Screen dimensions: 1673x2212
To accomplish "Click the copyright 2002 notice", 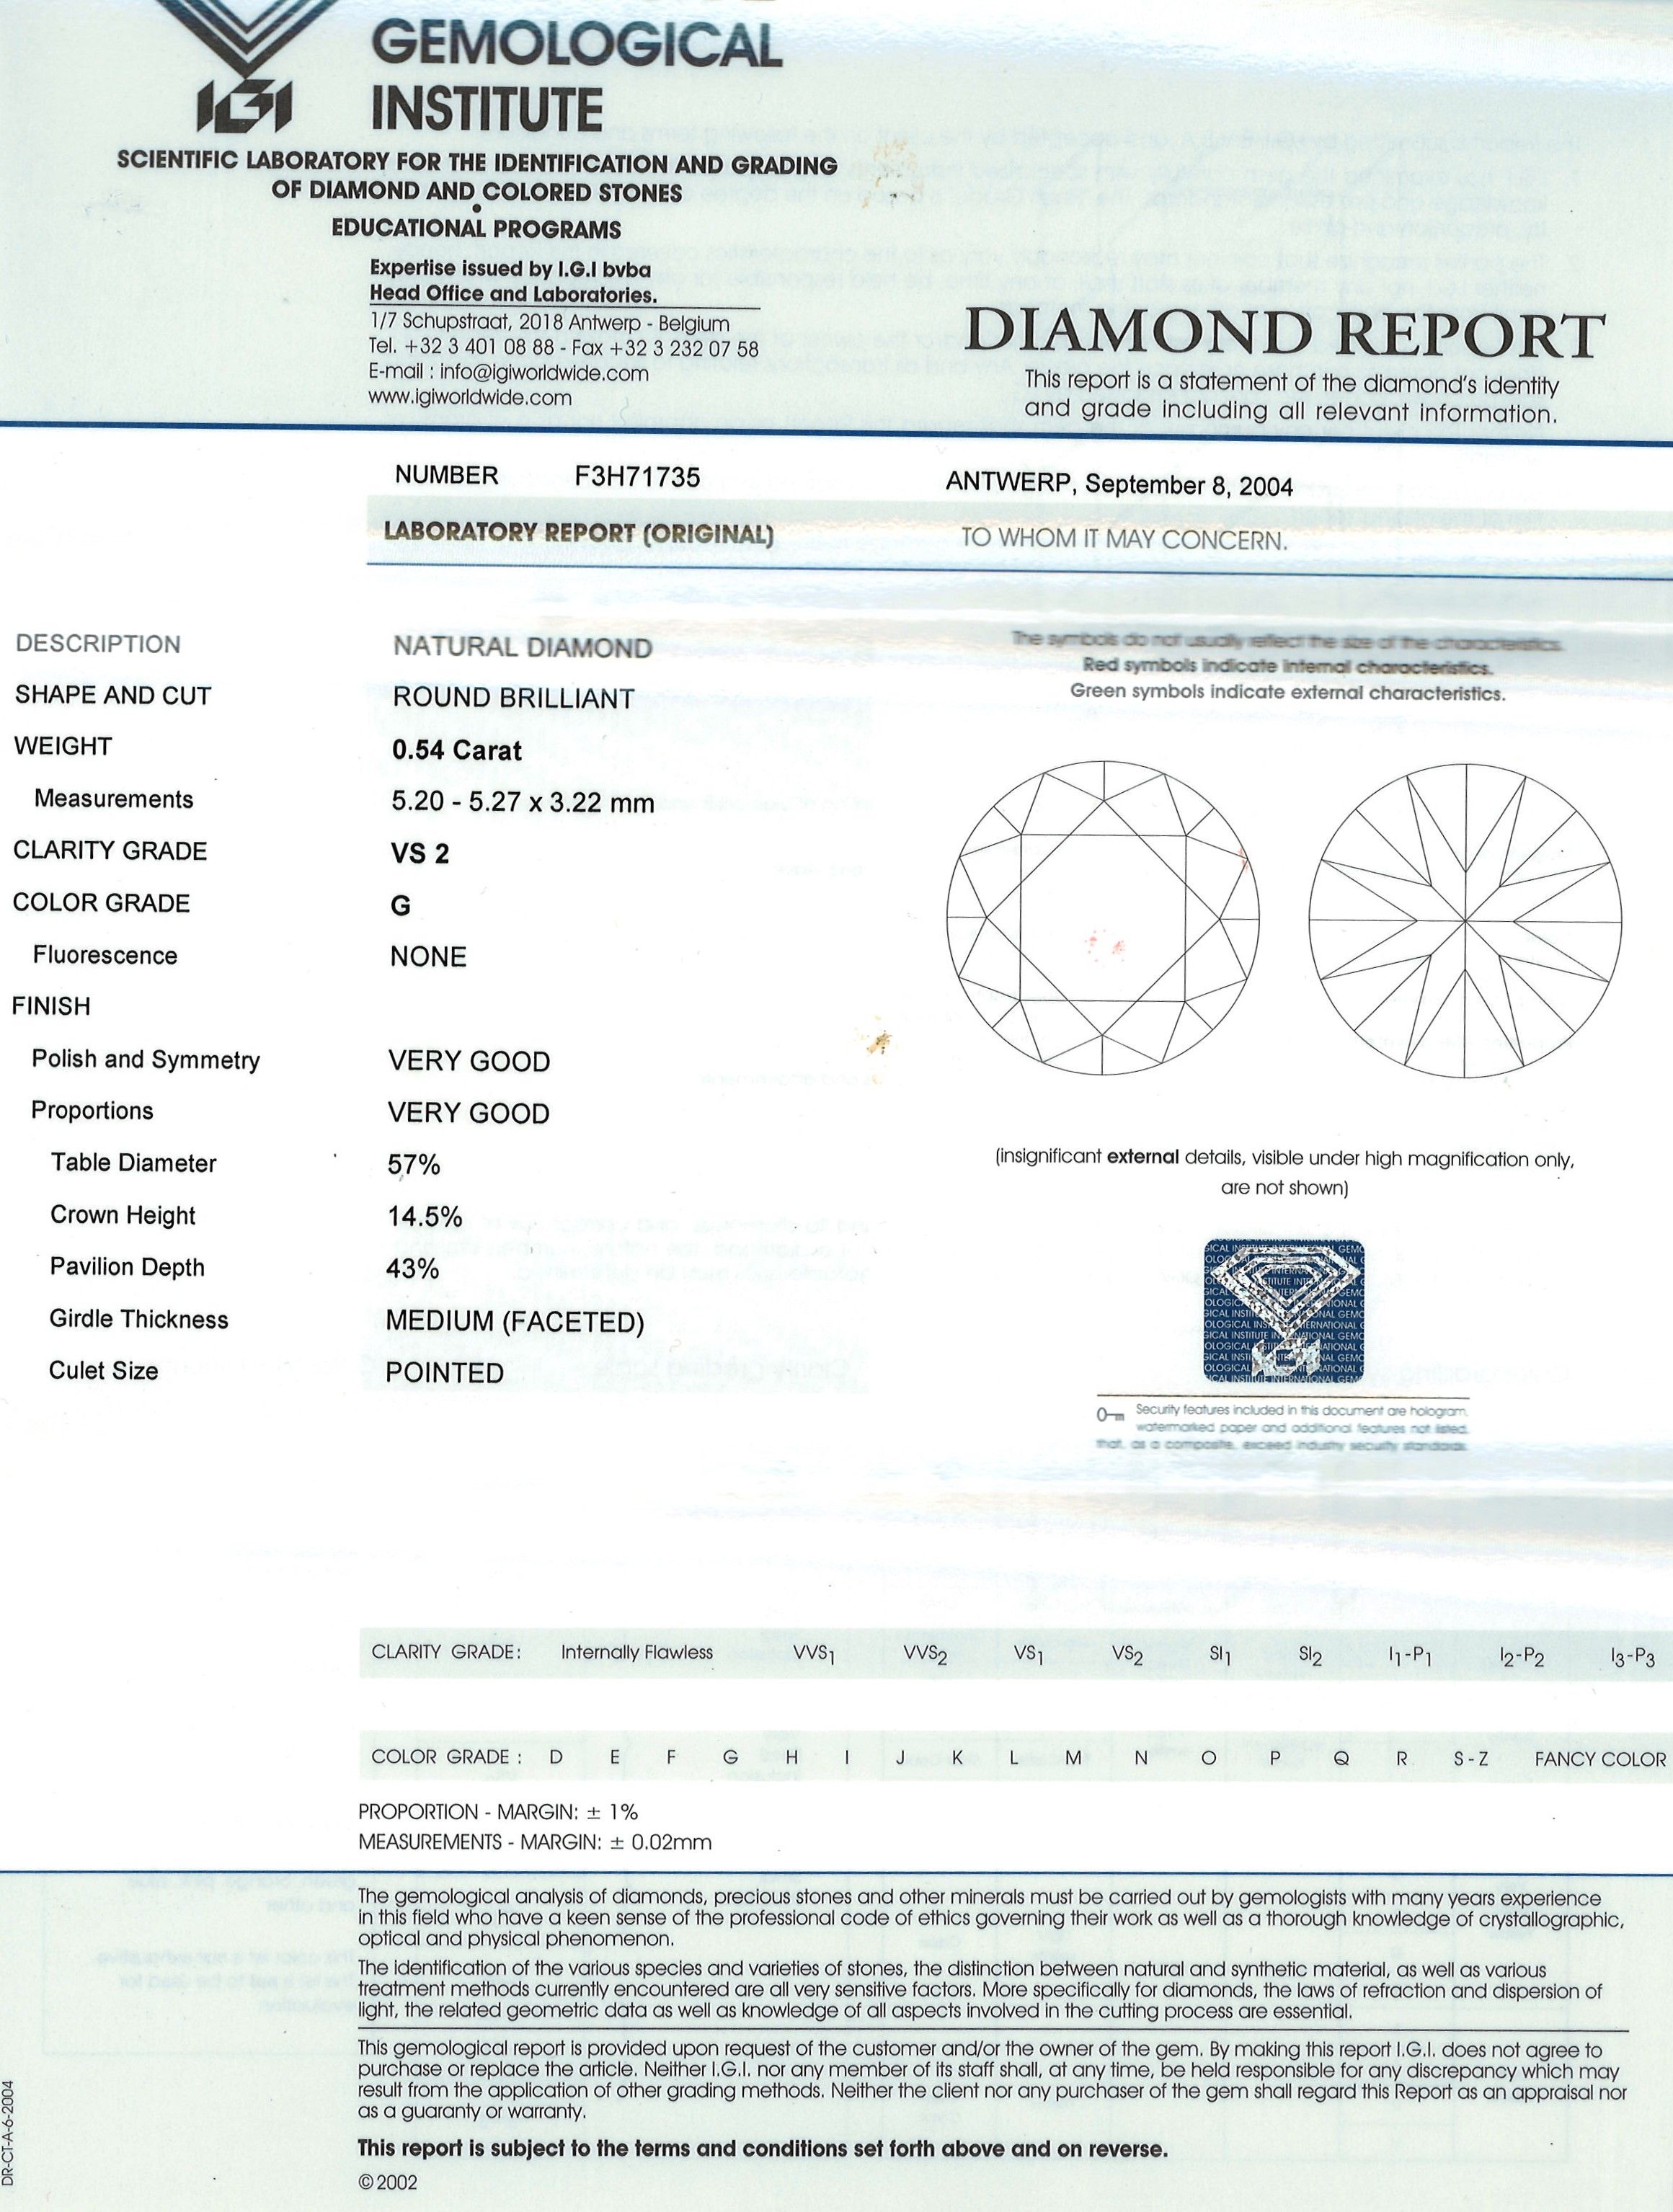I will (x=388, y=2182).
